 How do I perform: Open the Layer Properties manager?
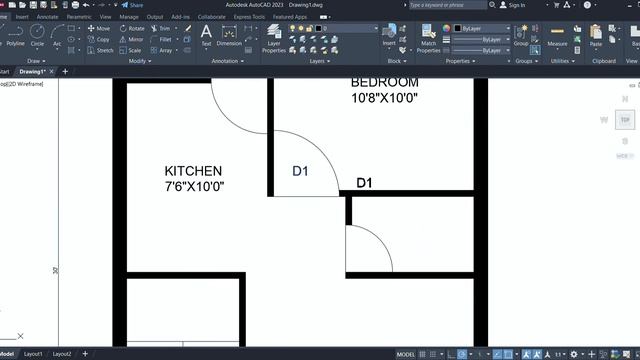[x=273, y=39]
